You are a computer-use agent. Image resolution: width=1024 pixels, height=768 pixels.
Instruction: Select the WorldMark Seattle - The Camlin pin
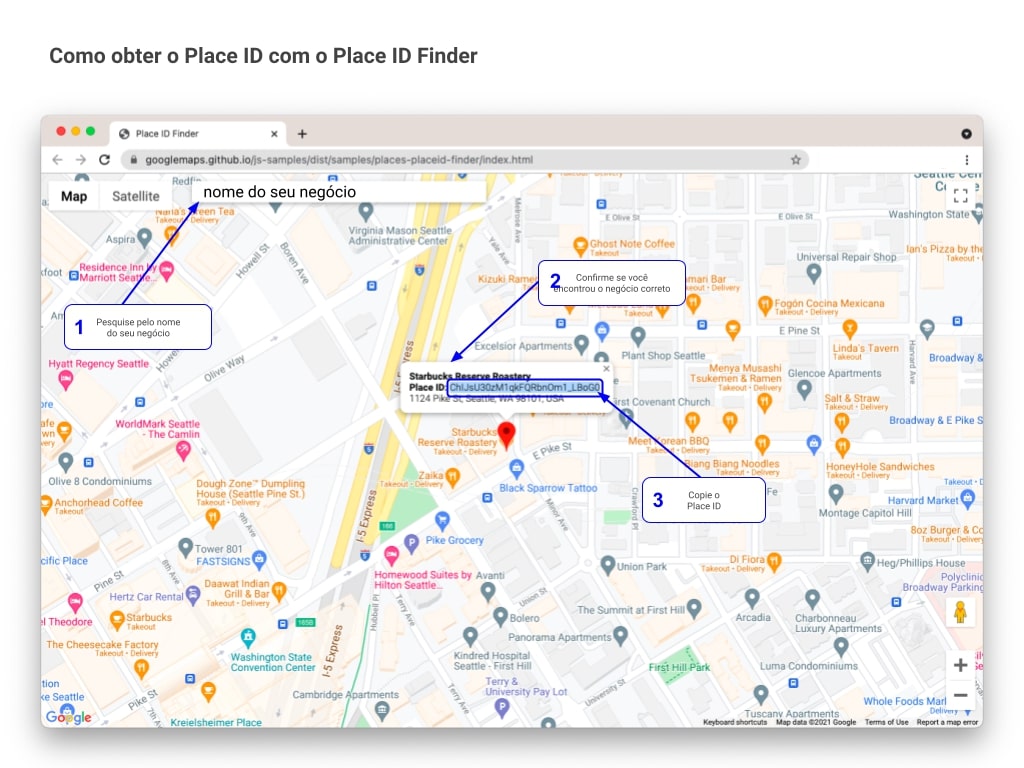pos(184,449)
